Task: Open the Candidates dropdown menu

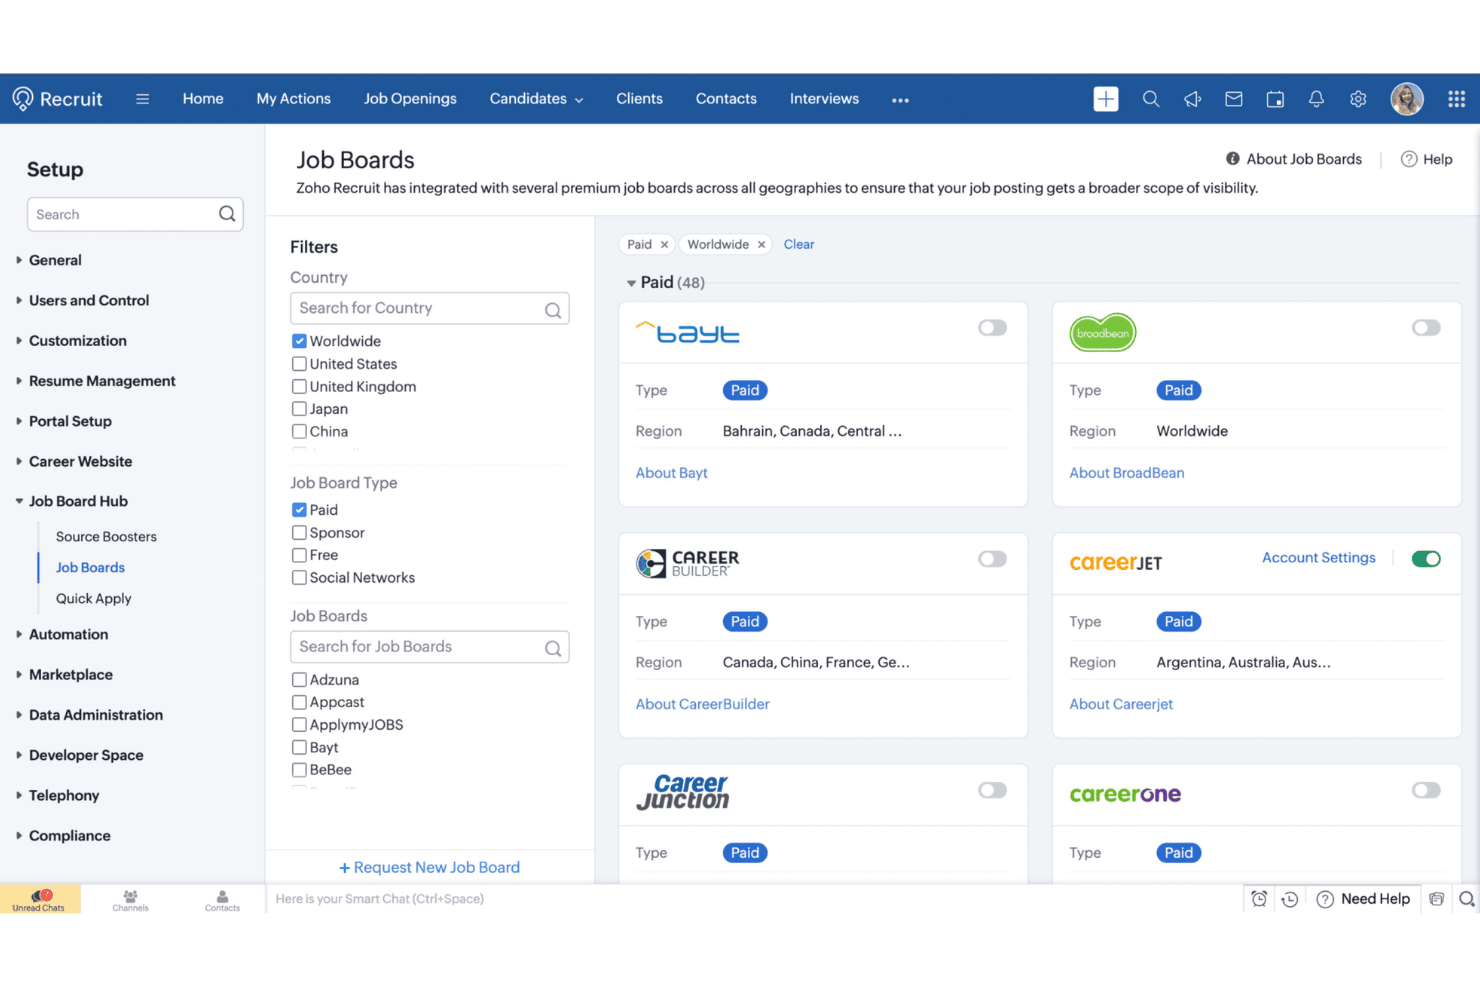Action: pos(536,99)
